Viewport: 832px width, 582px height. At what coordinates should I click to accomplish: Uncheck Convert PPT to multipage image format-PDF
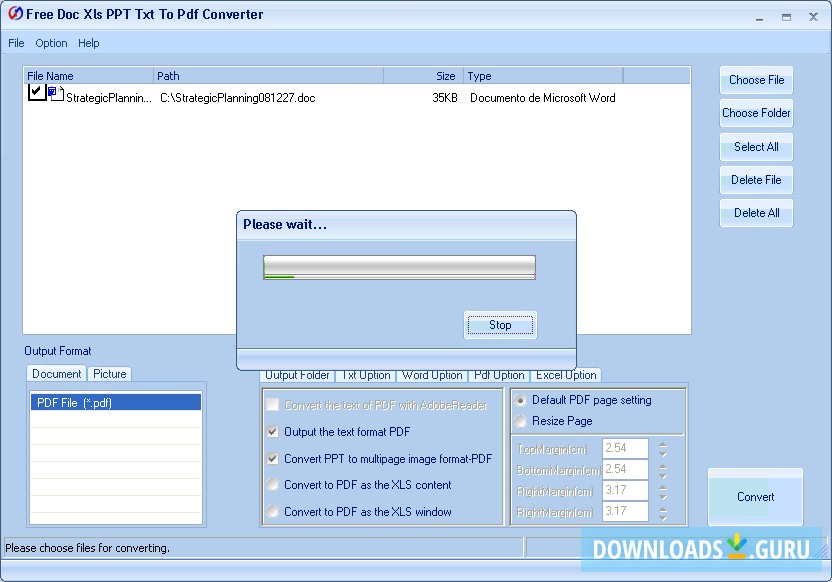tap(273, 459)
